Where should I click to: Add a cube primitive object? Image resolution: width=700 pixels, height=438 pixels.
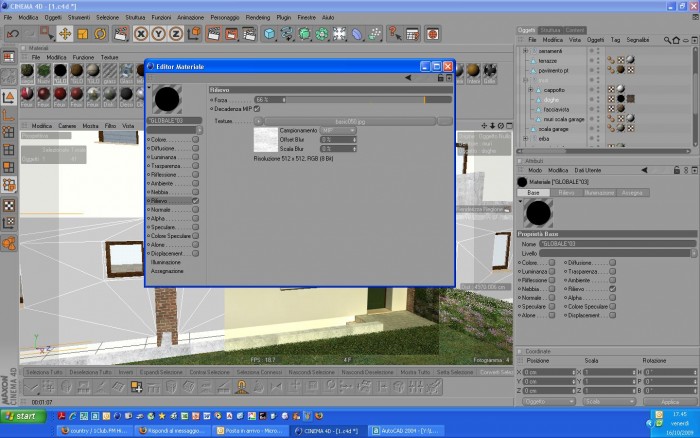[269, 34]
